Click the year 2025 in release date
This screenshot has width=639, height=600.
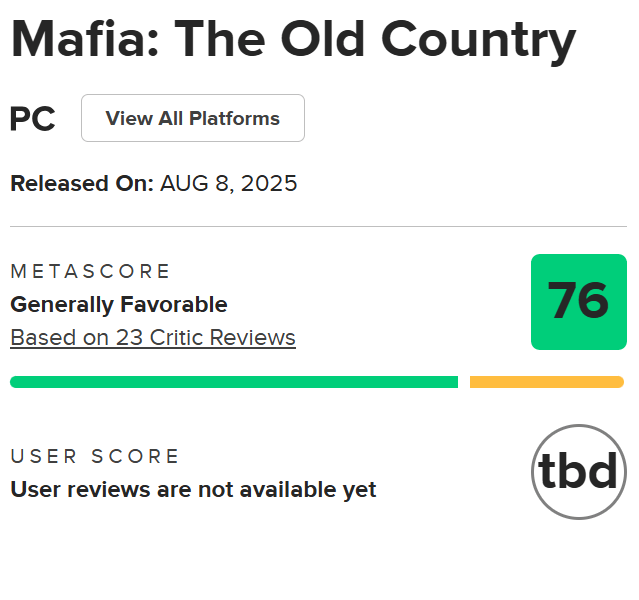pos(269,183)
